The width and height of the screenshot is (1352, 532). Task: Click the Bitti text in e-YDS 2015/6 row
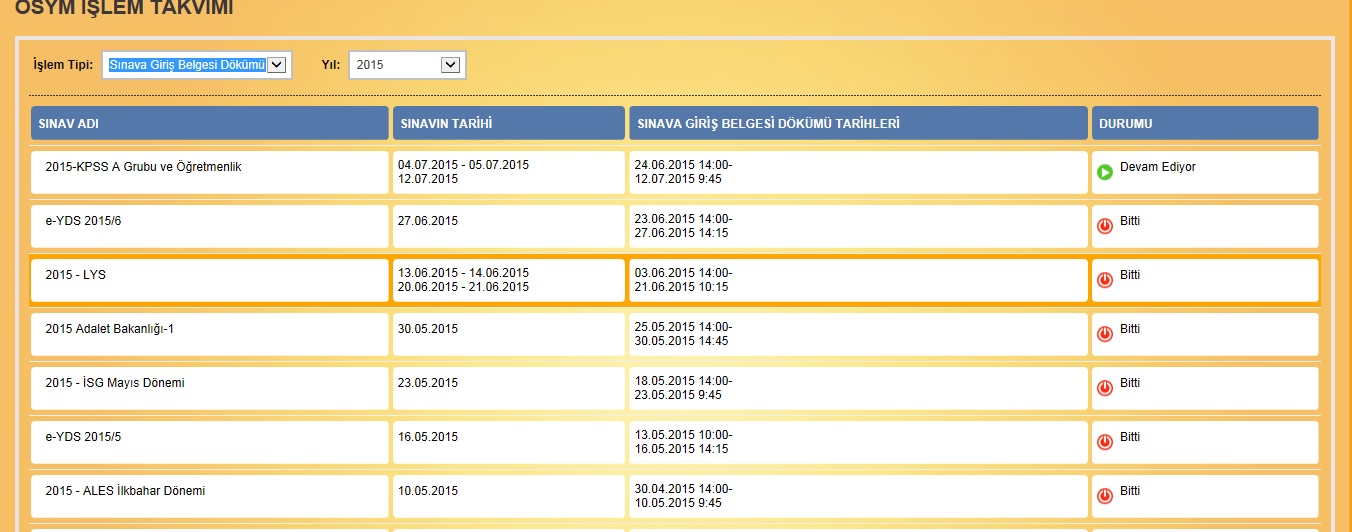[1130, 221]
